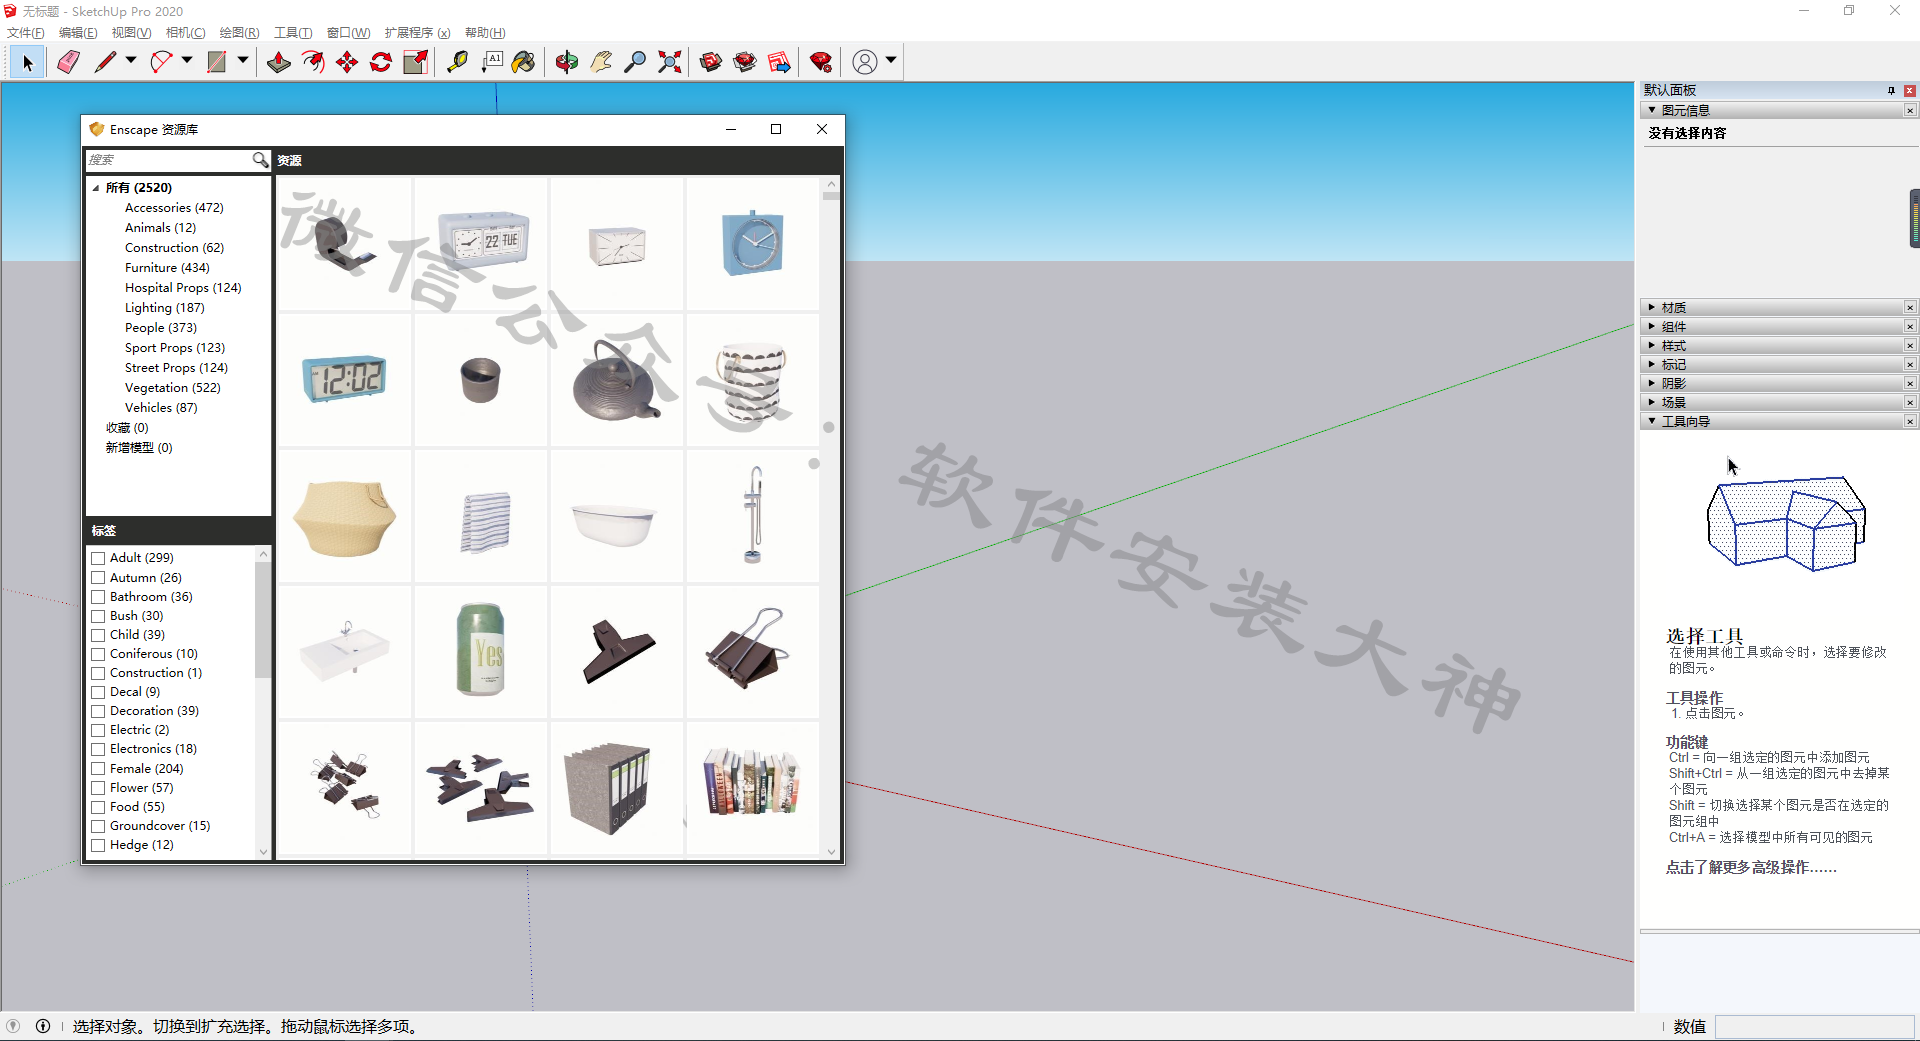Image resolution: width=1920 pixels, height=1041 pixels.
Task: Enable the Electronics (18) tag
Action: pos(98,749)
